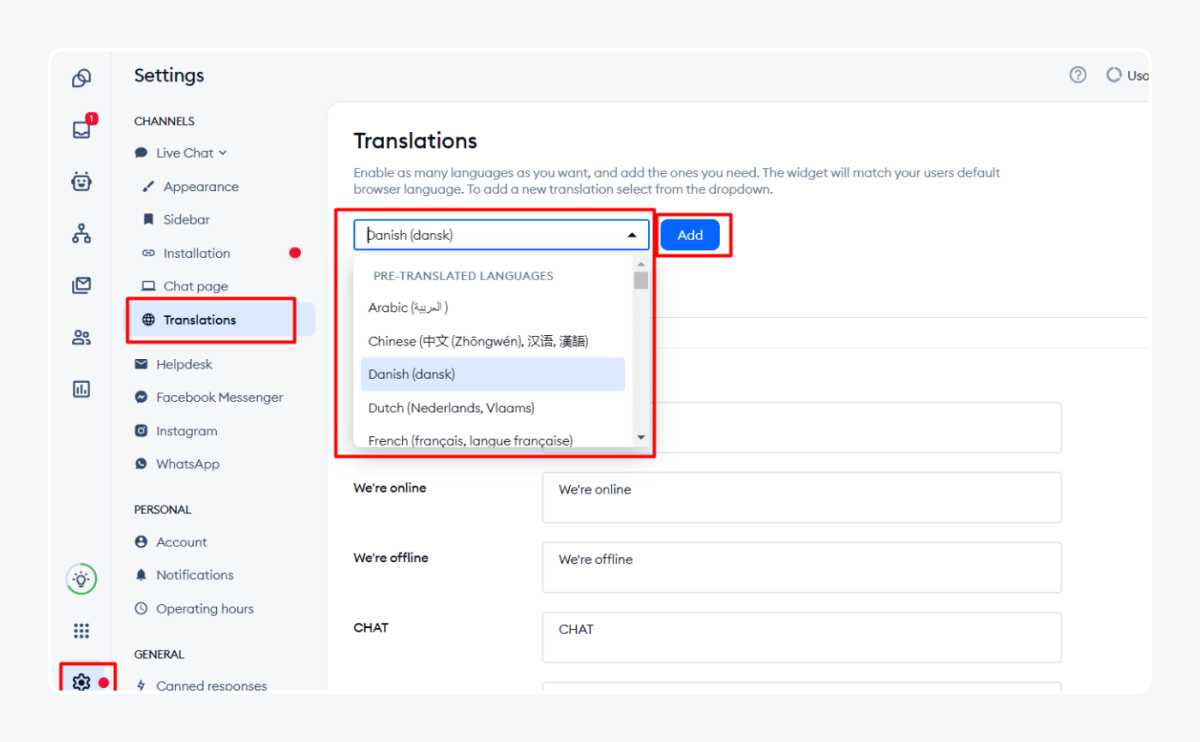
Task: Open Settings via the gear icon
Action: coord(80,681)
